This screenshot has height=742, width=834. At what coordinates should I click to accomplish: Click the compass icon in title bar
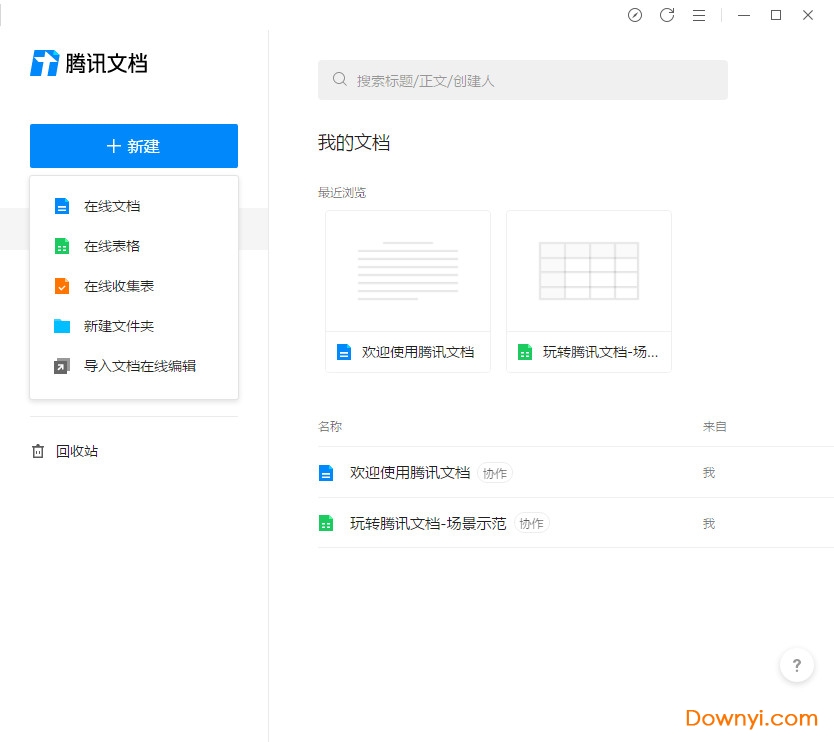coord(635,15)
